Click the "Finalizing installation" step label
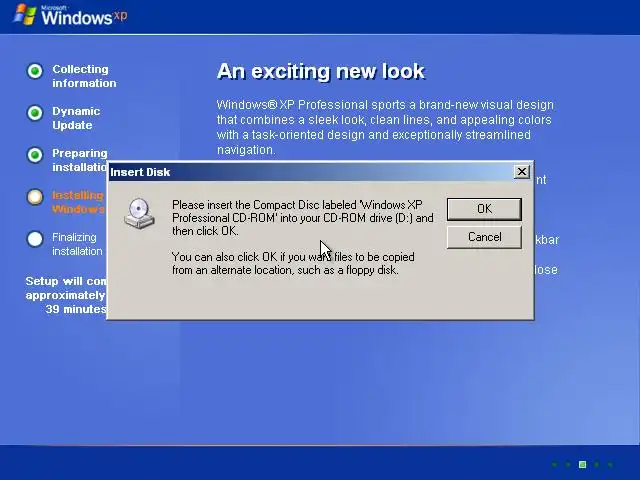Screen dimensions: 640x480 (77, 244)
